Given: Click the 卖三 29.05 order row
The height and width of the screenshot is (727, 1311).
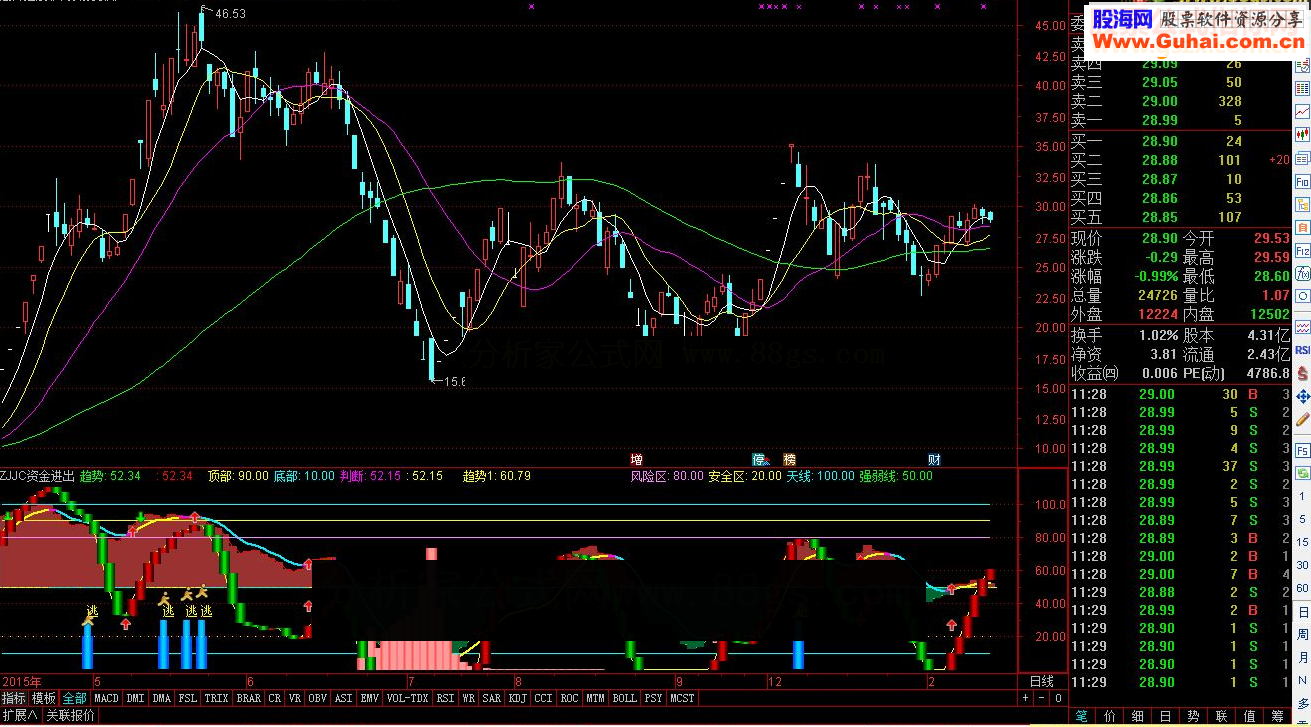Looking at the screenshot, I should (1178, 82).
